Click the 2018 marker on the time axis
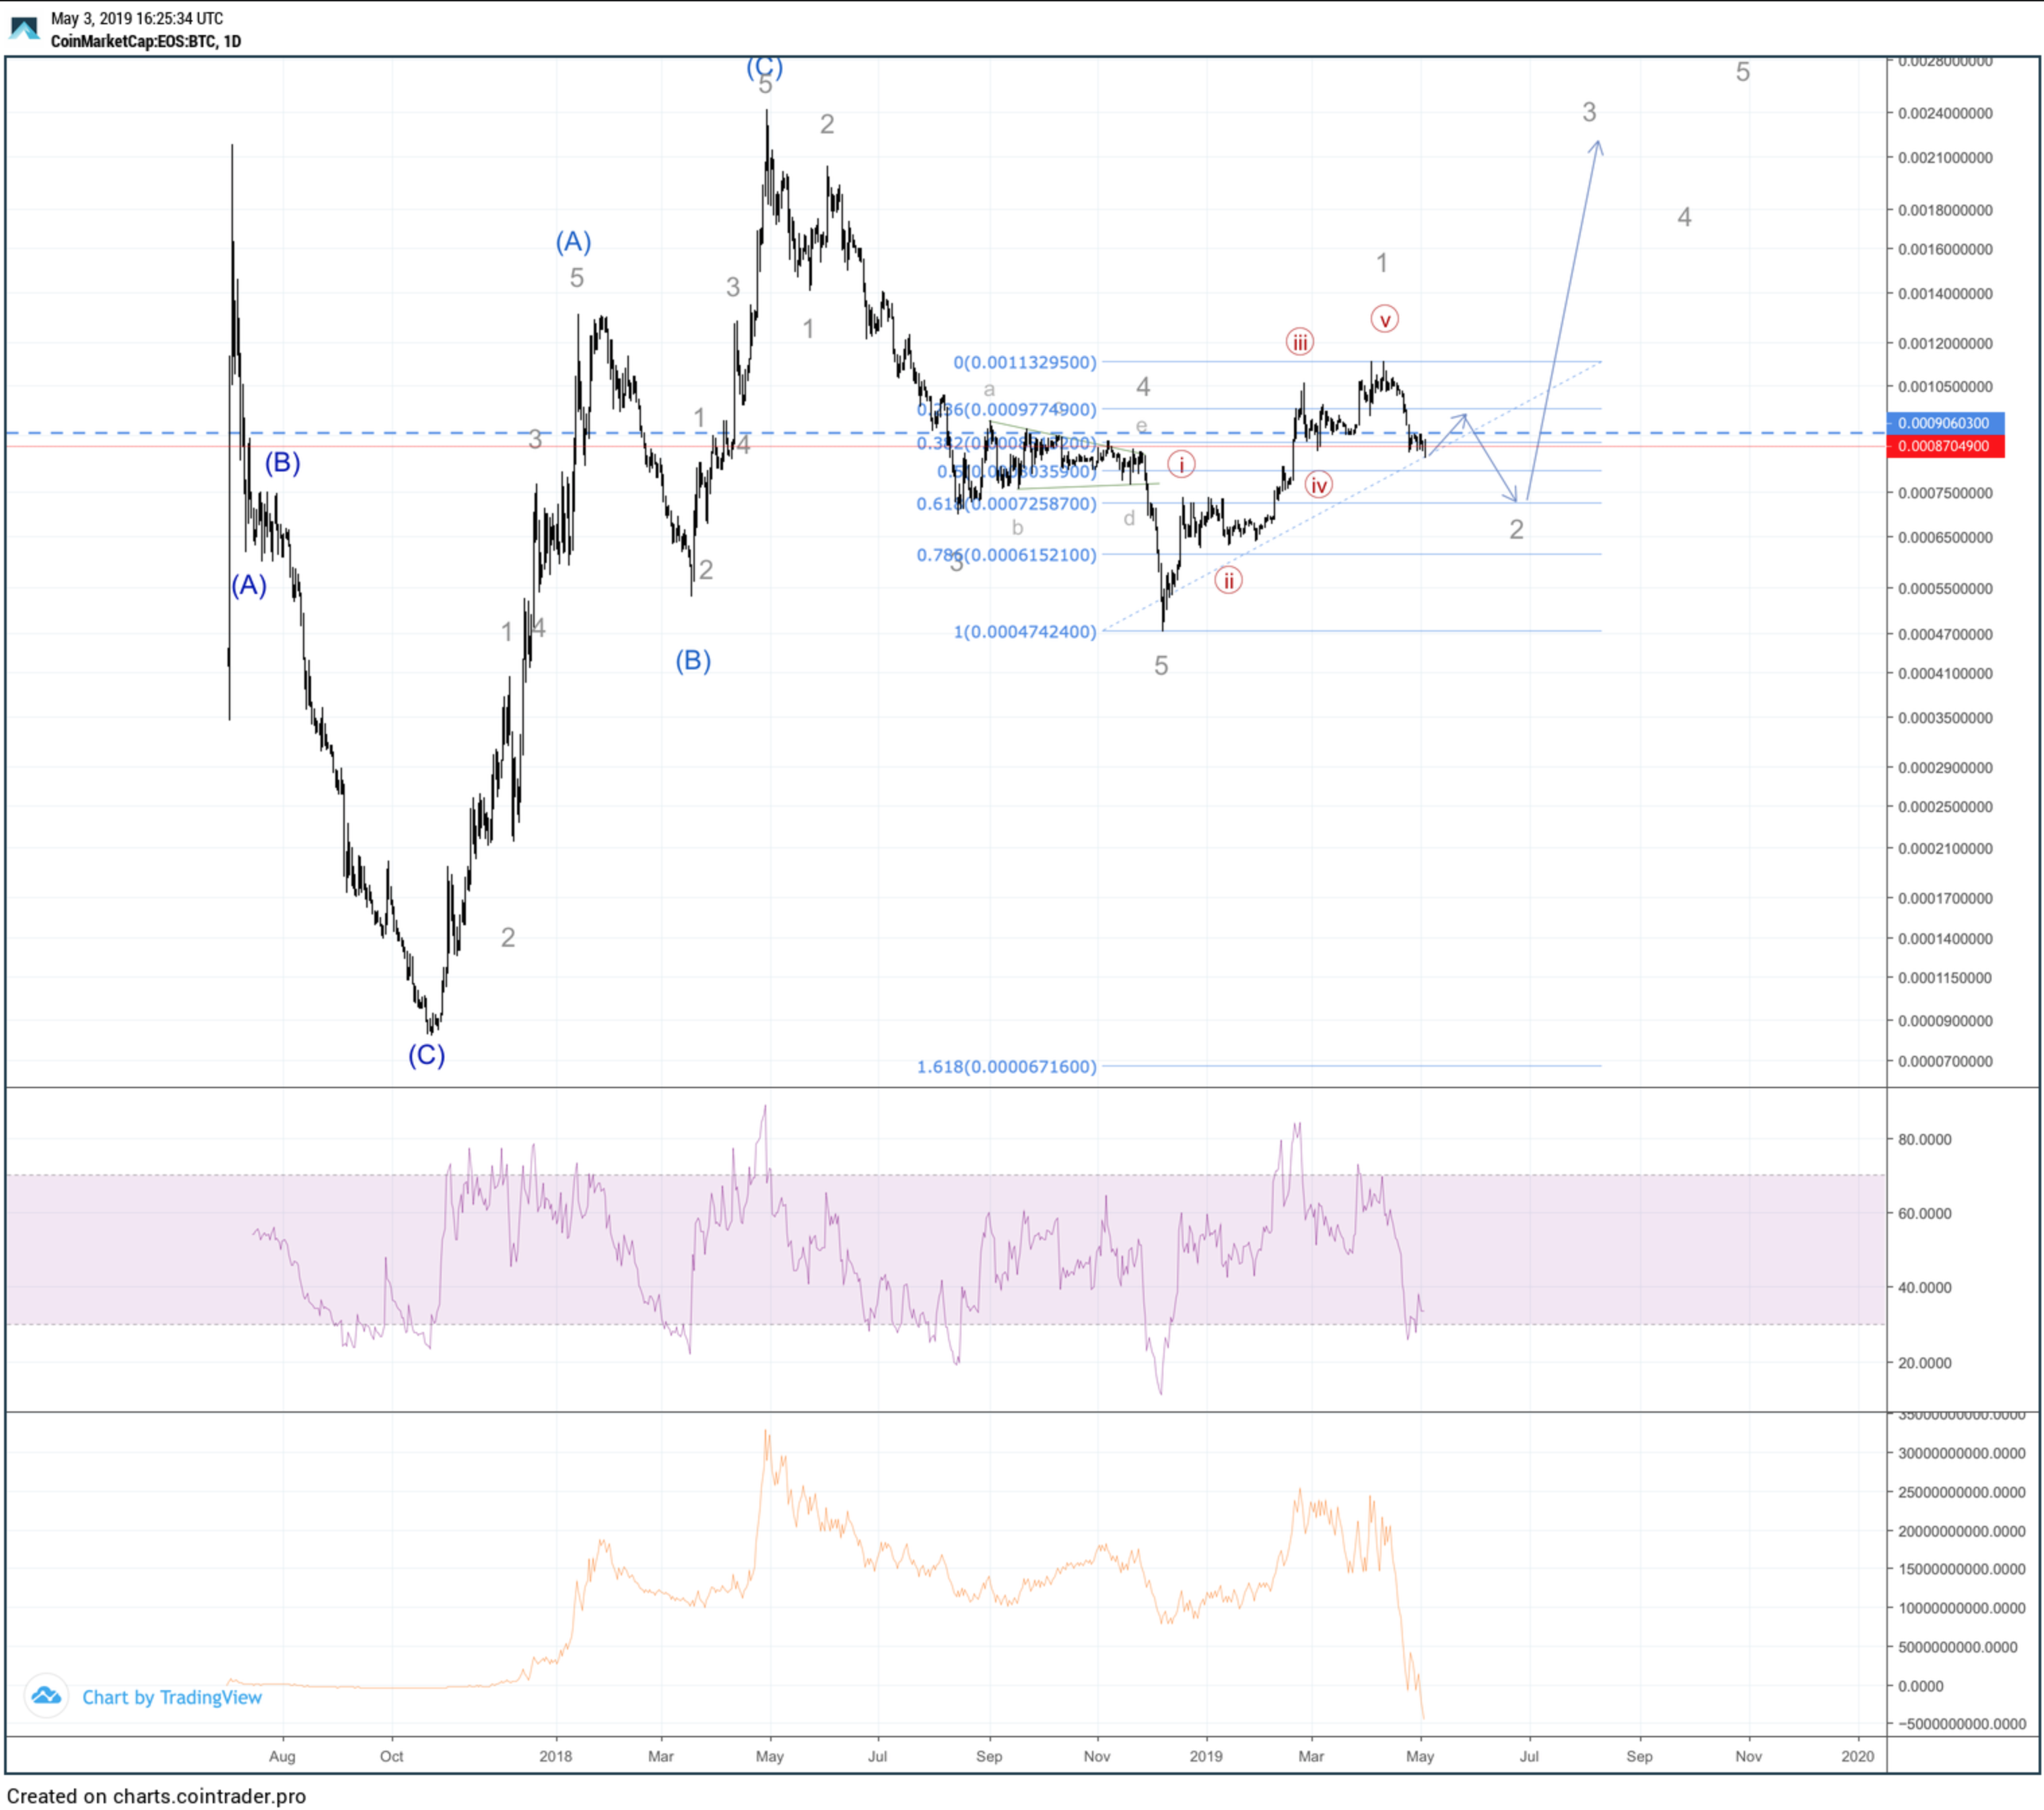The height and width of the screenshot is (1810, 2044). 555,1756
